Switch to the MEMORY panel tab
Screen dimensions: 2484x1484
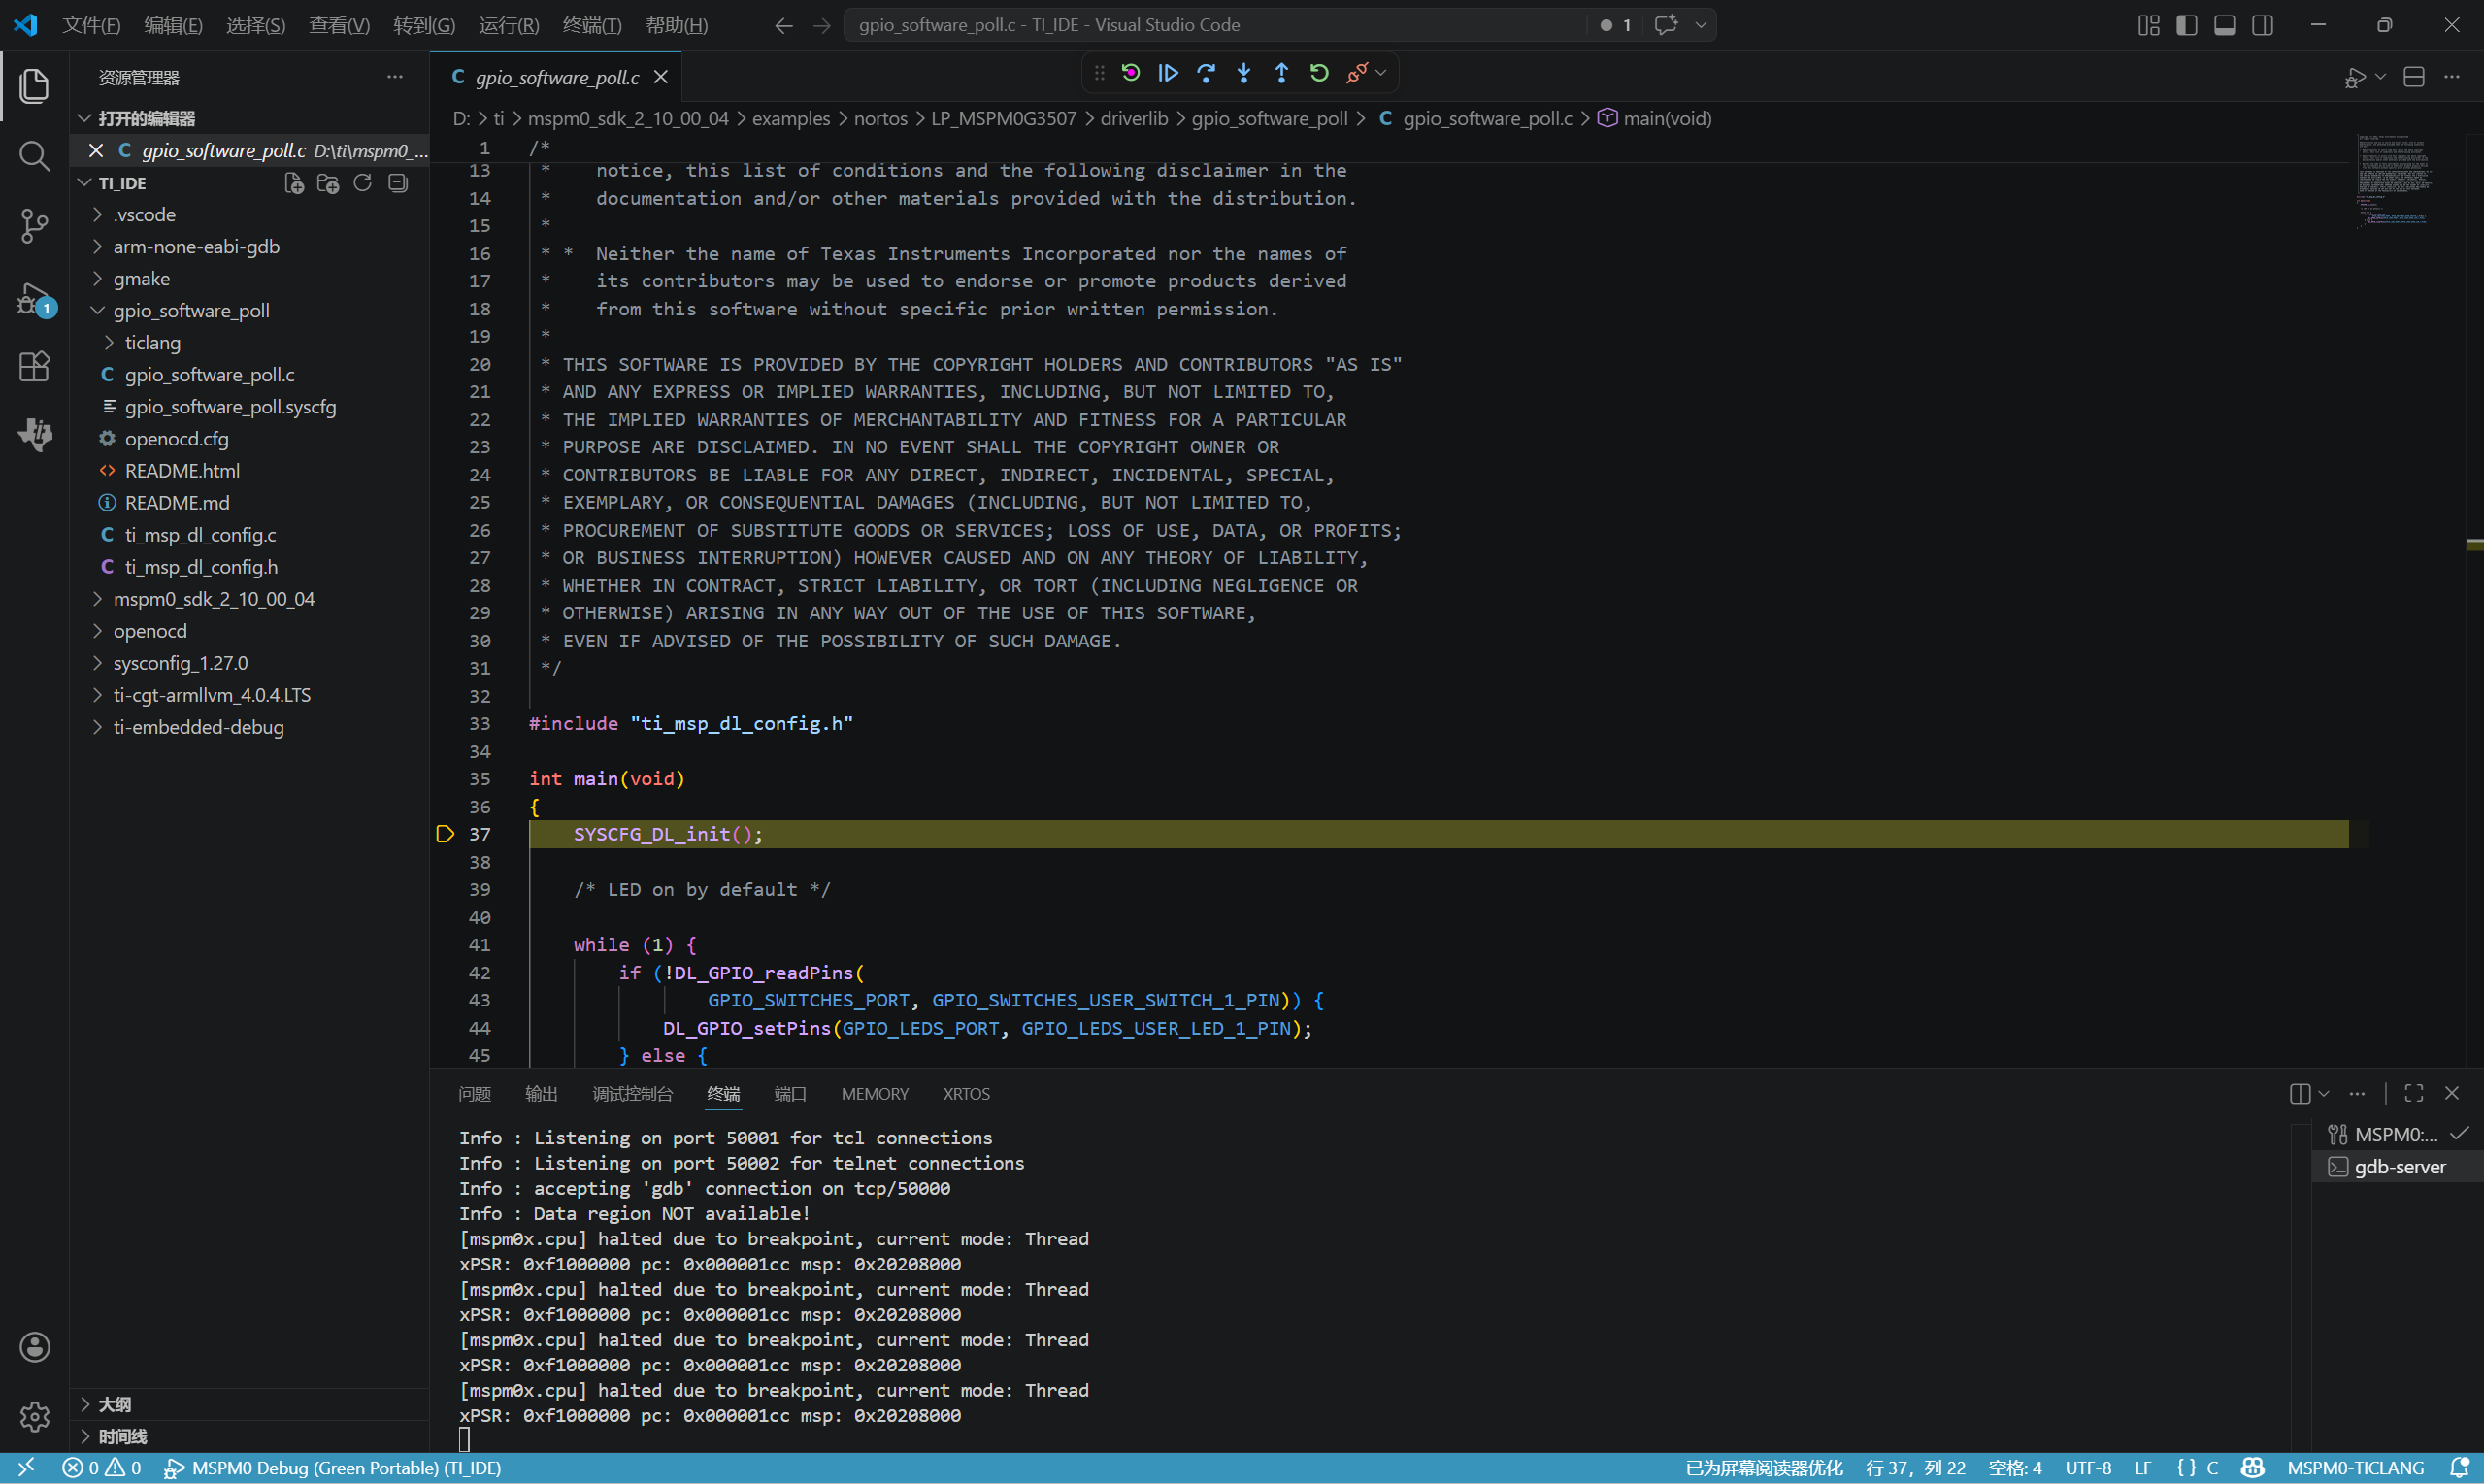click(875, 1094)
